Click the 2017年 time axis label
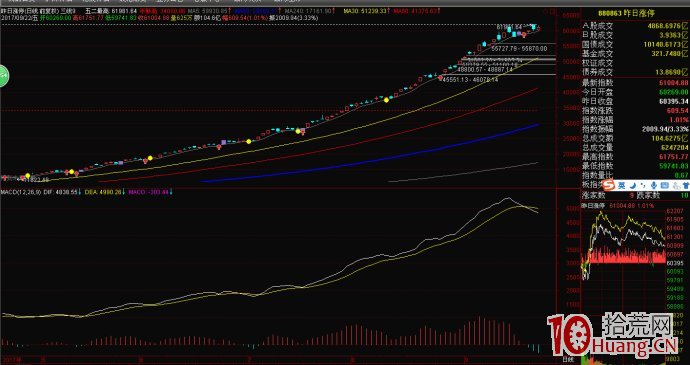The image size is (690, 365). point(11,359)
